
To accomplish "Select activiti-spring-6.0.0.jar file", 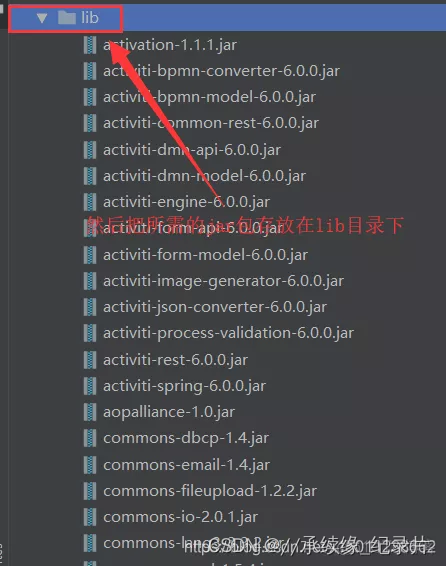I will [x=184, y=386].
